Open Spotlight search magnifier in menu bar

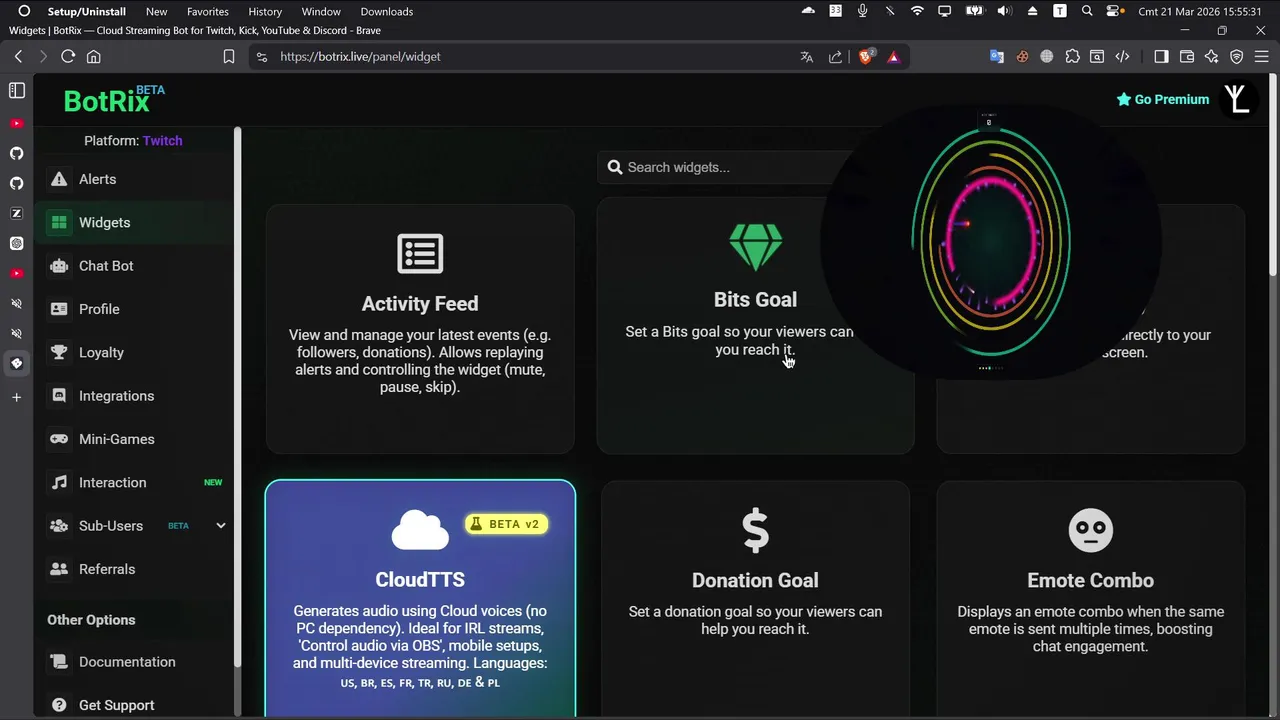coord(1087,12)
